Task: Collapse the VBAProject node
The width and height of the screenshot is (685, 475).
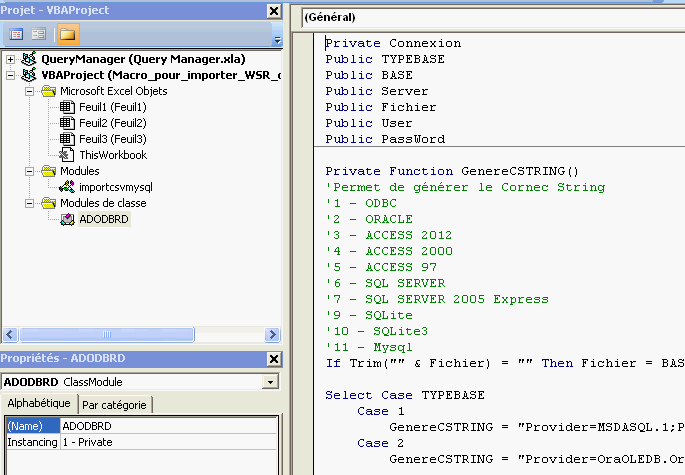Action: click(x=10, y=75)
